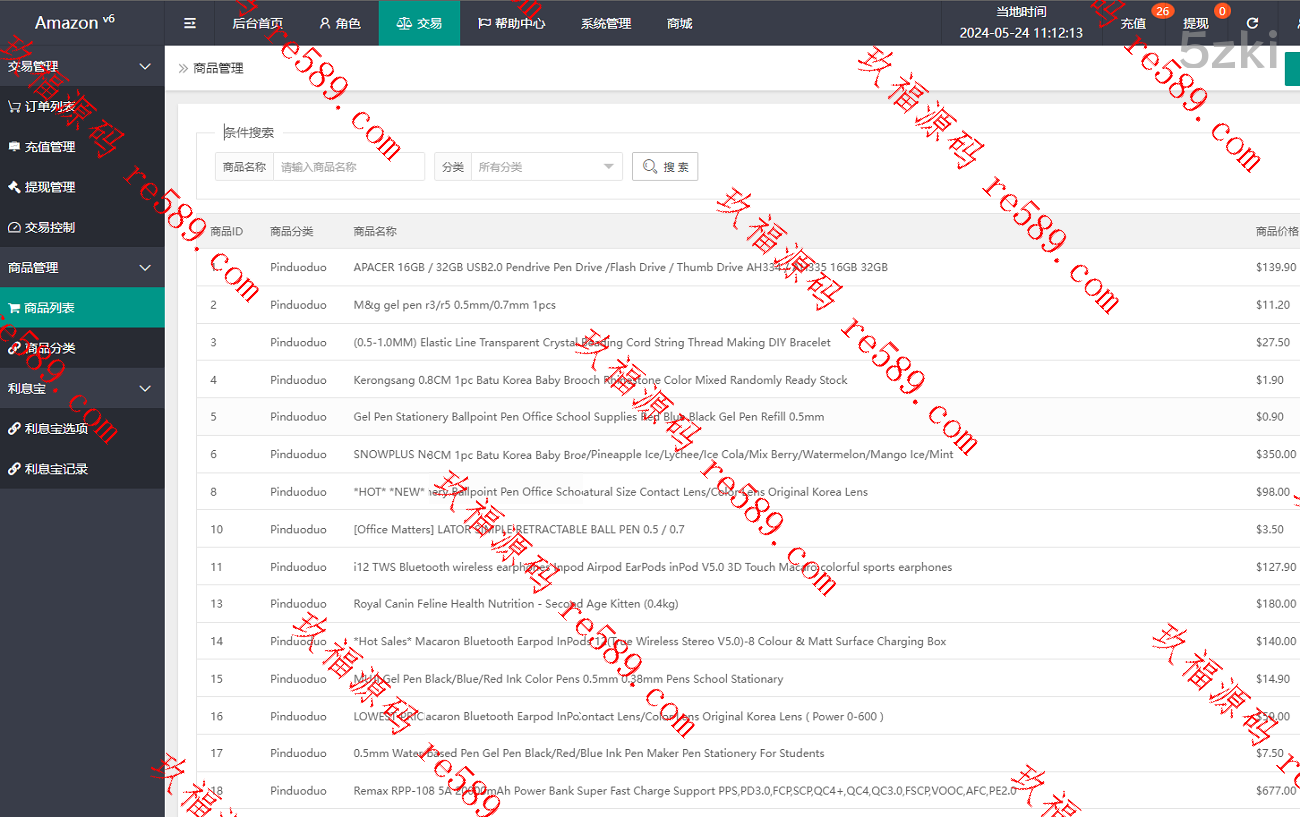The width and height of the screenshot is (1300, 817).
Task: Open 充值 notifications with badge 26
Action: tap(1134, 23)
